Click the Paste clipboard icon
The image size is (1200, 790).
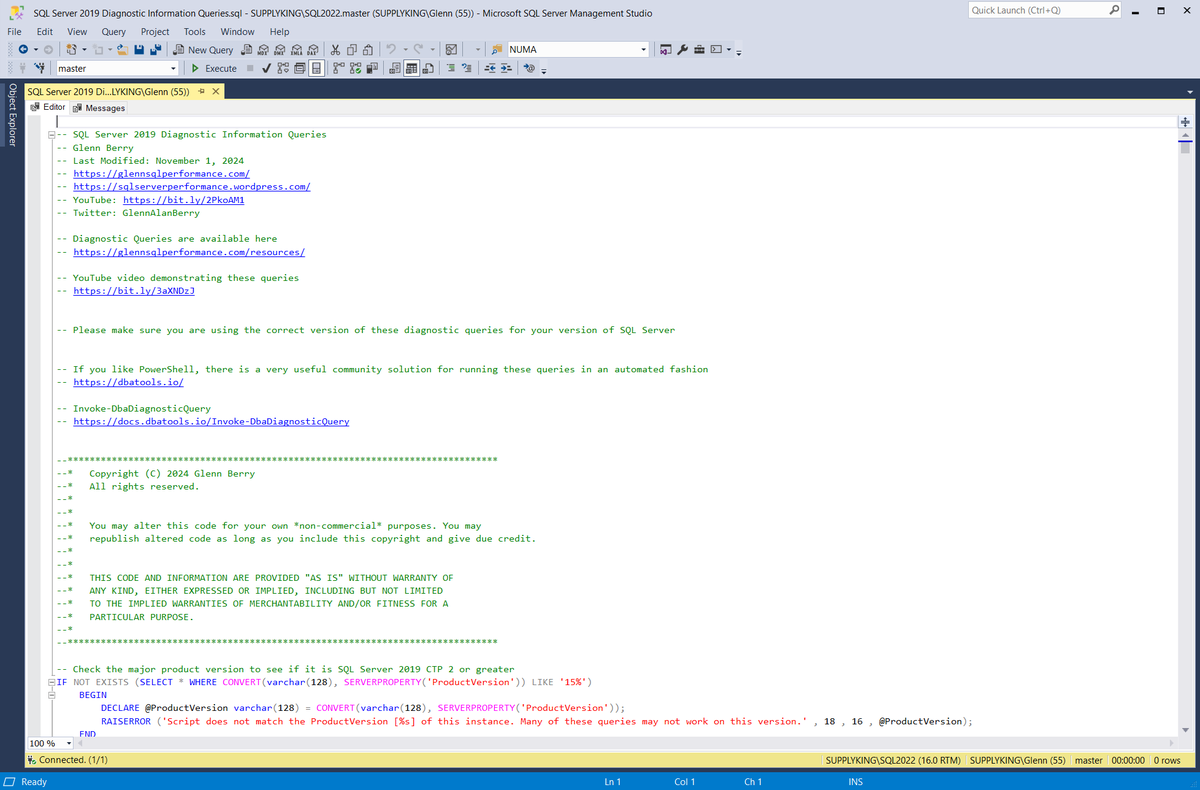coord(367,49)
